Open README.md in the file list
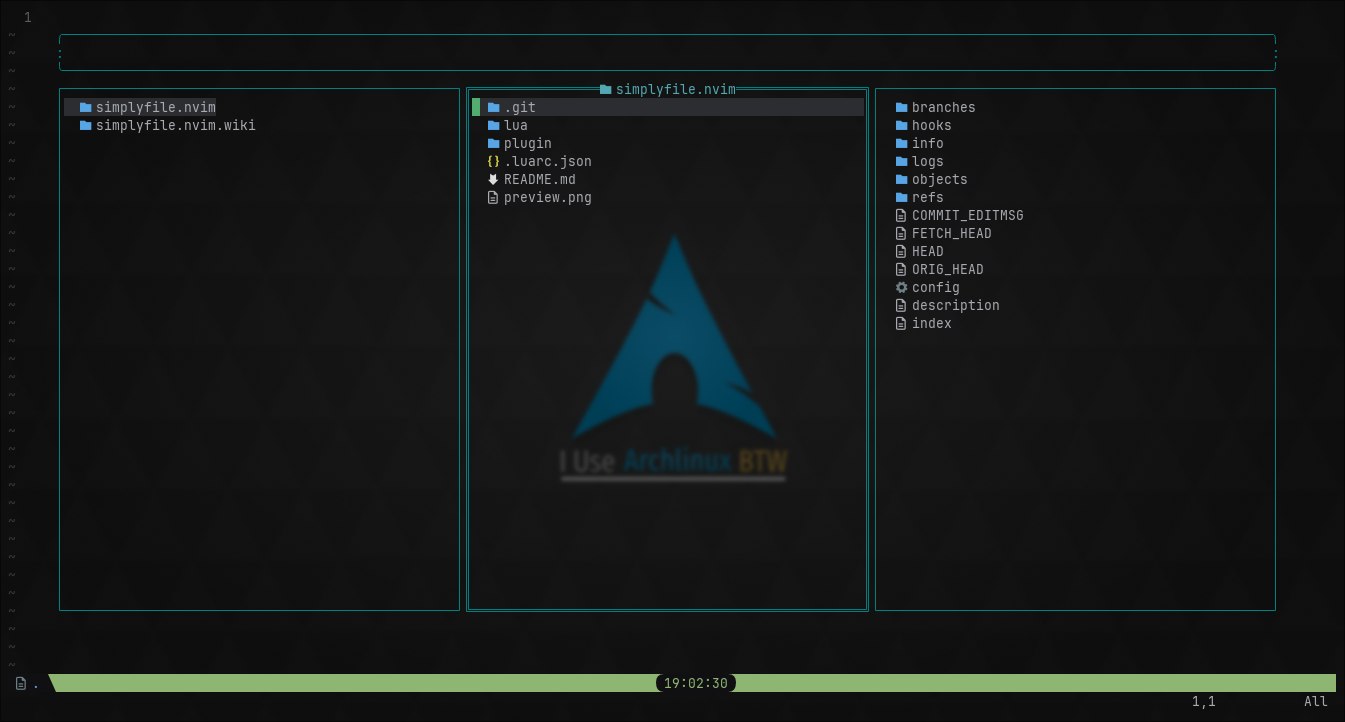The height and width of the screenshot is (722, 1345). (x=540, y=179)
